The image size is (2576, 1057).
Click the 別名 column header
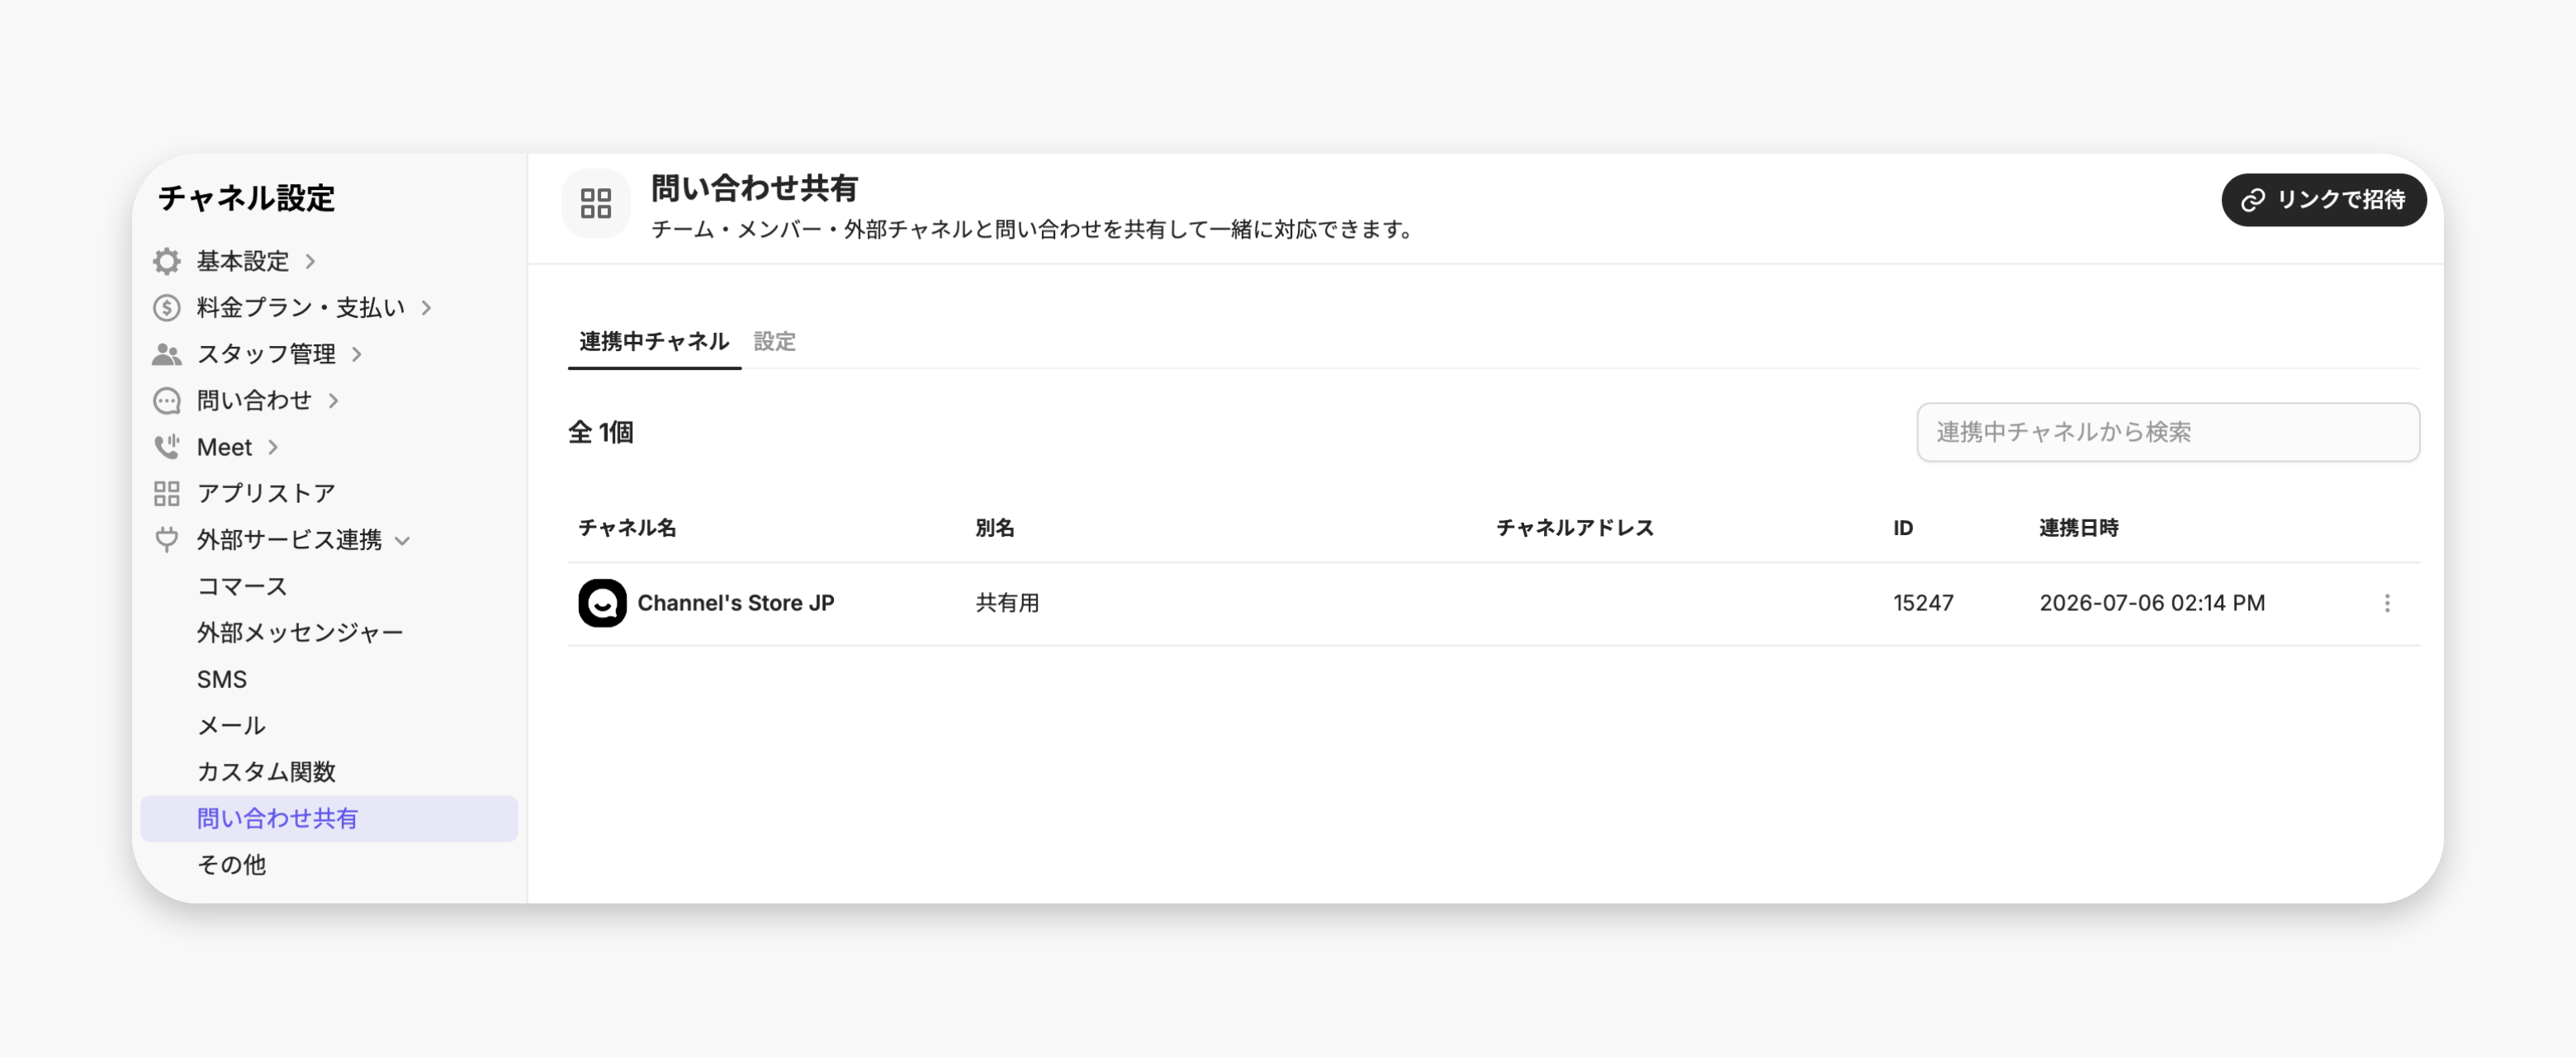(995, 528)
